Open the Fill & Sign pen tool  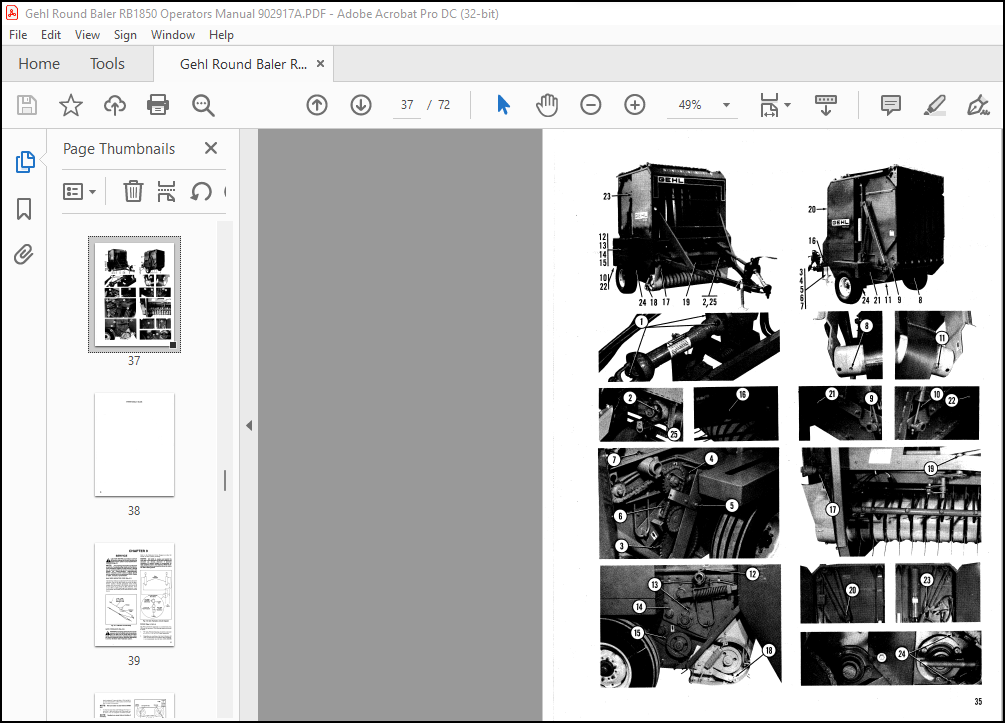click(978, 105)
